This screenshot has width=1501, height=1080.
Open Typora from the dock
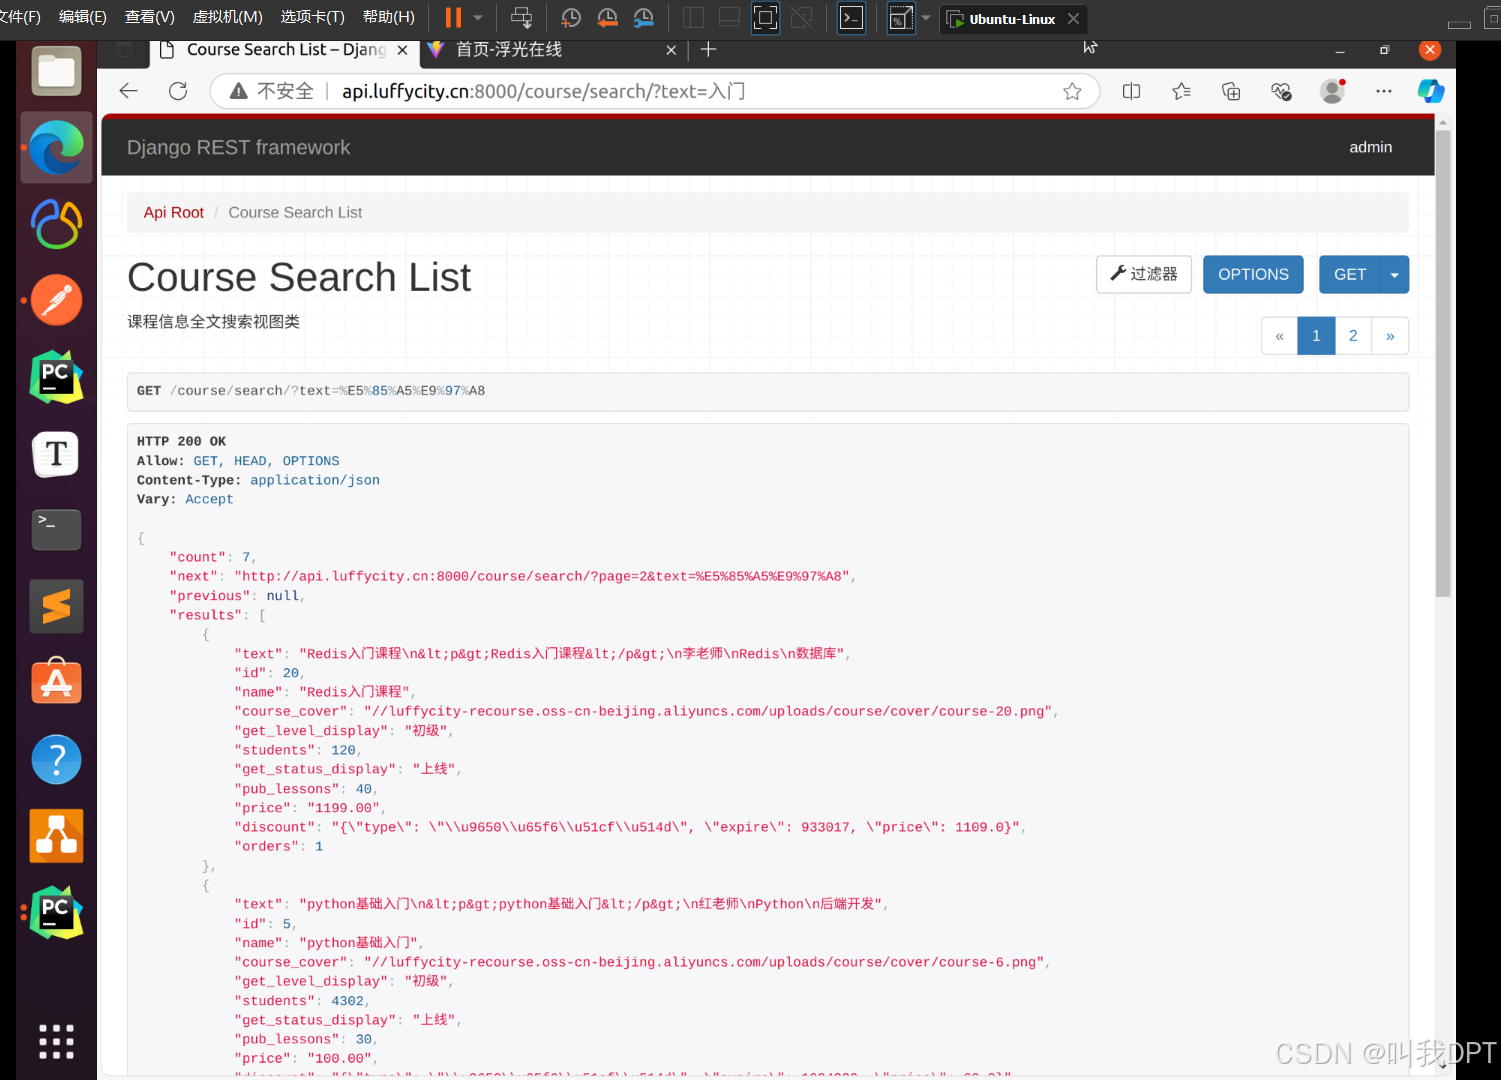[56, 454]
